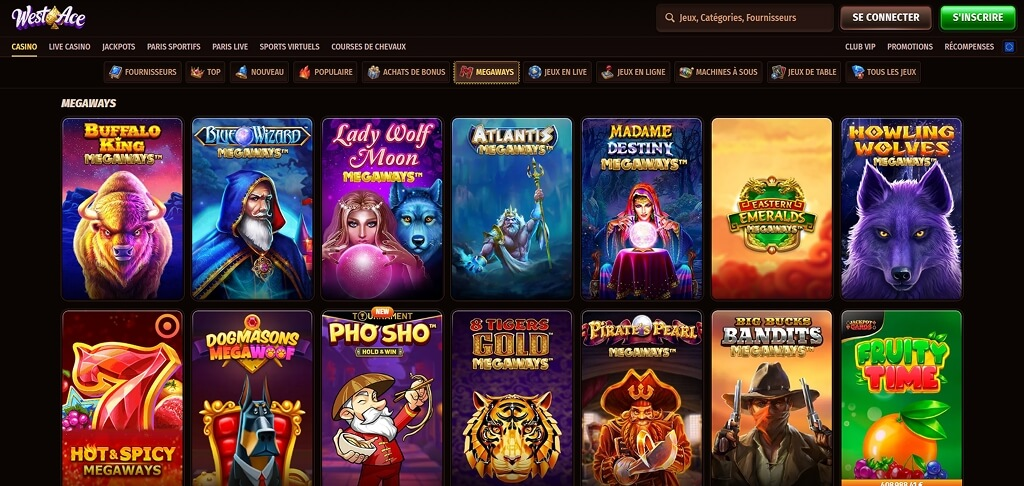
Task: Go to the Jackpots tab
Action: [x=119, y=46]
